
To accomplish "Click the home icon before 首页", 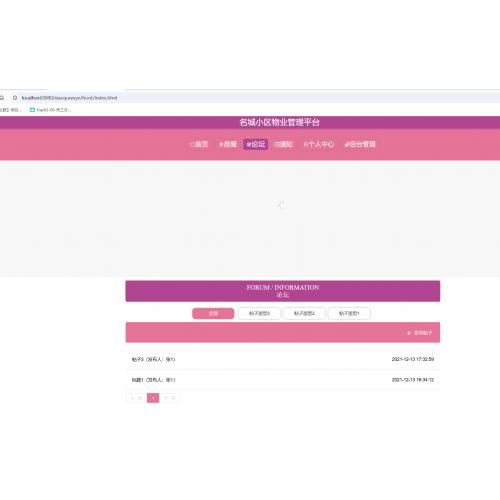I will (192, 144).
